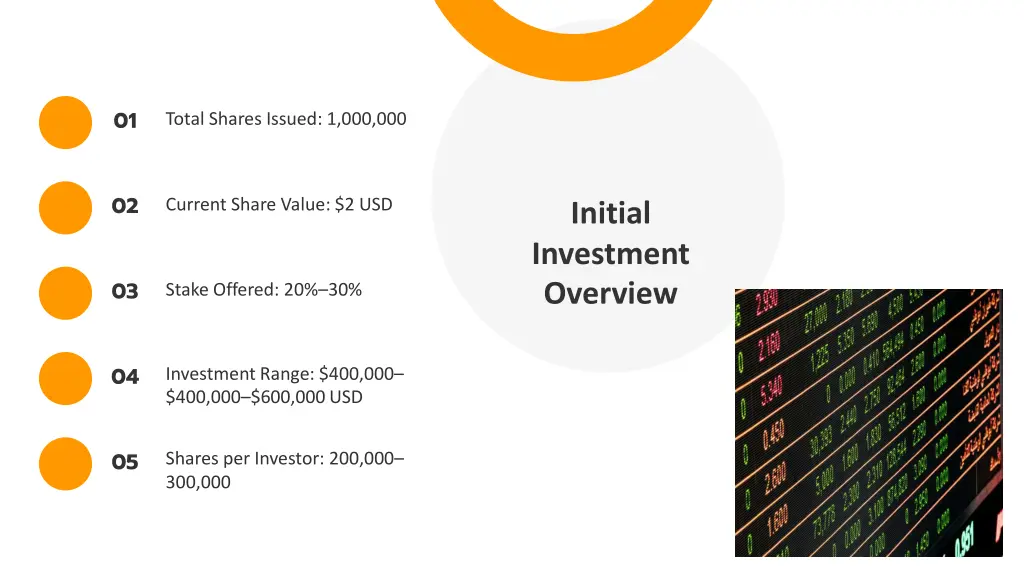Click the Initial Investment Overview title

coord(611,253)
